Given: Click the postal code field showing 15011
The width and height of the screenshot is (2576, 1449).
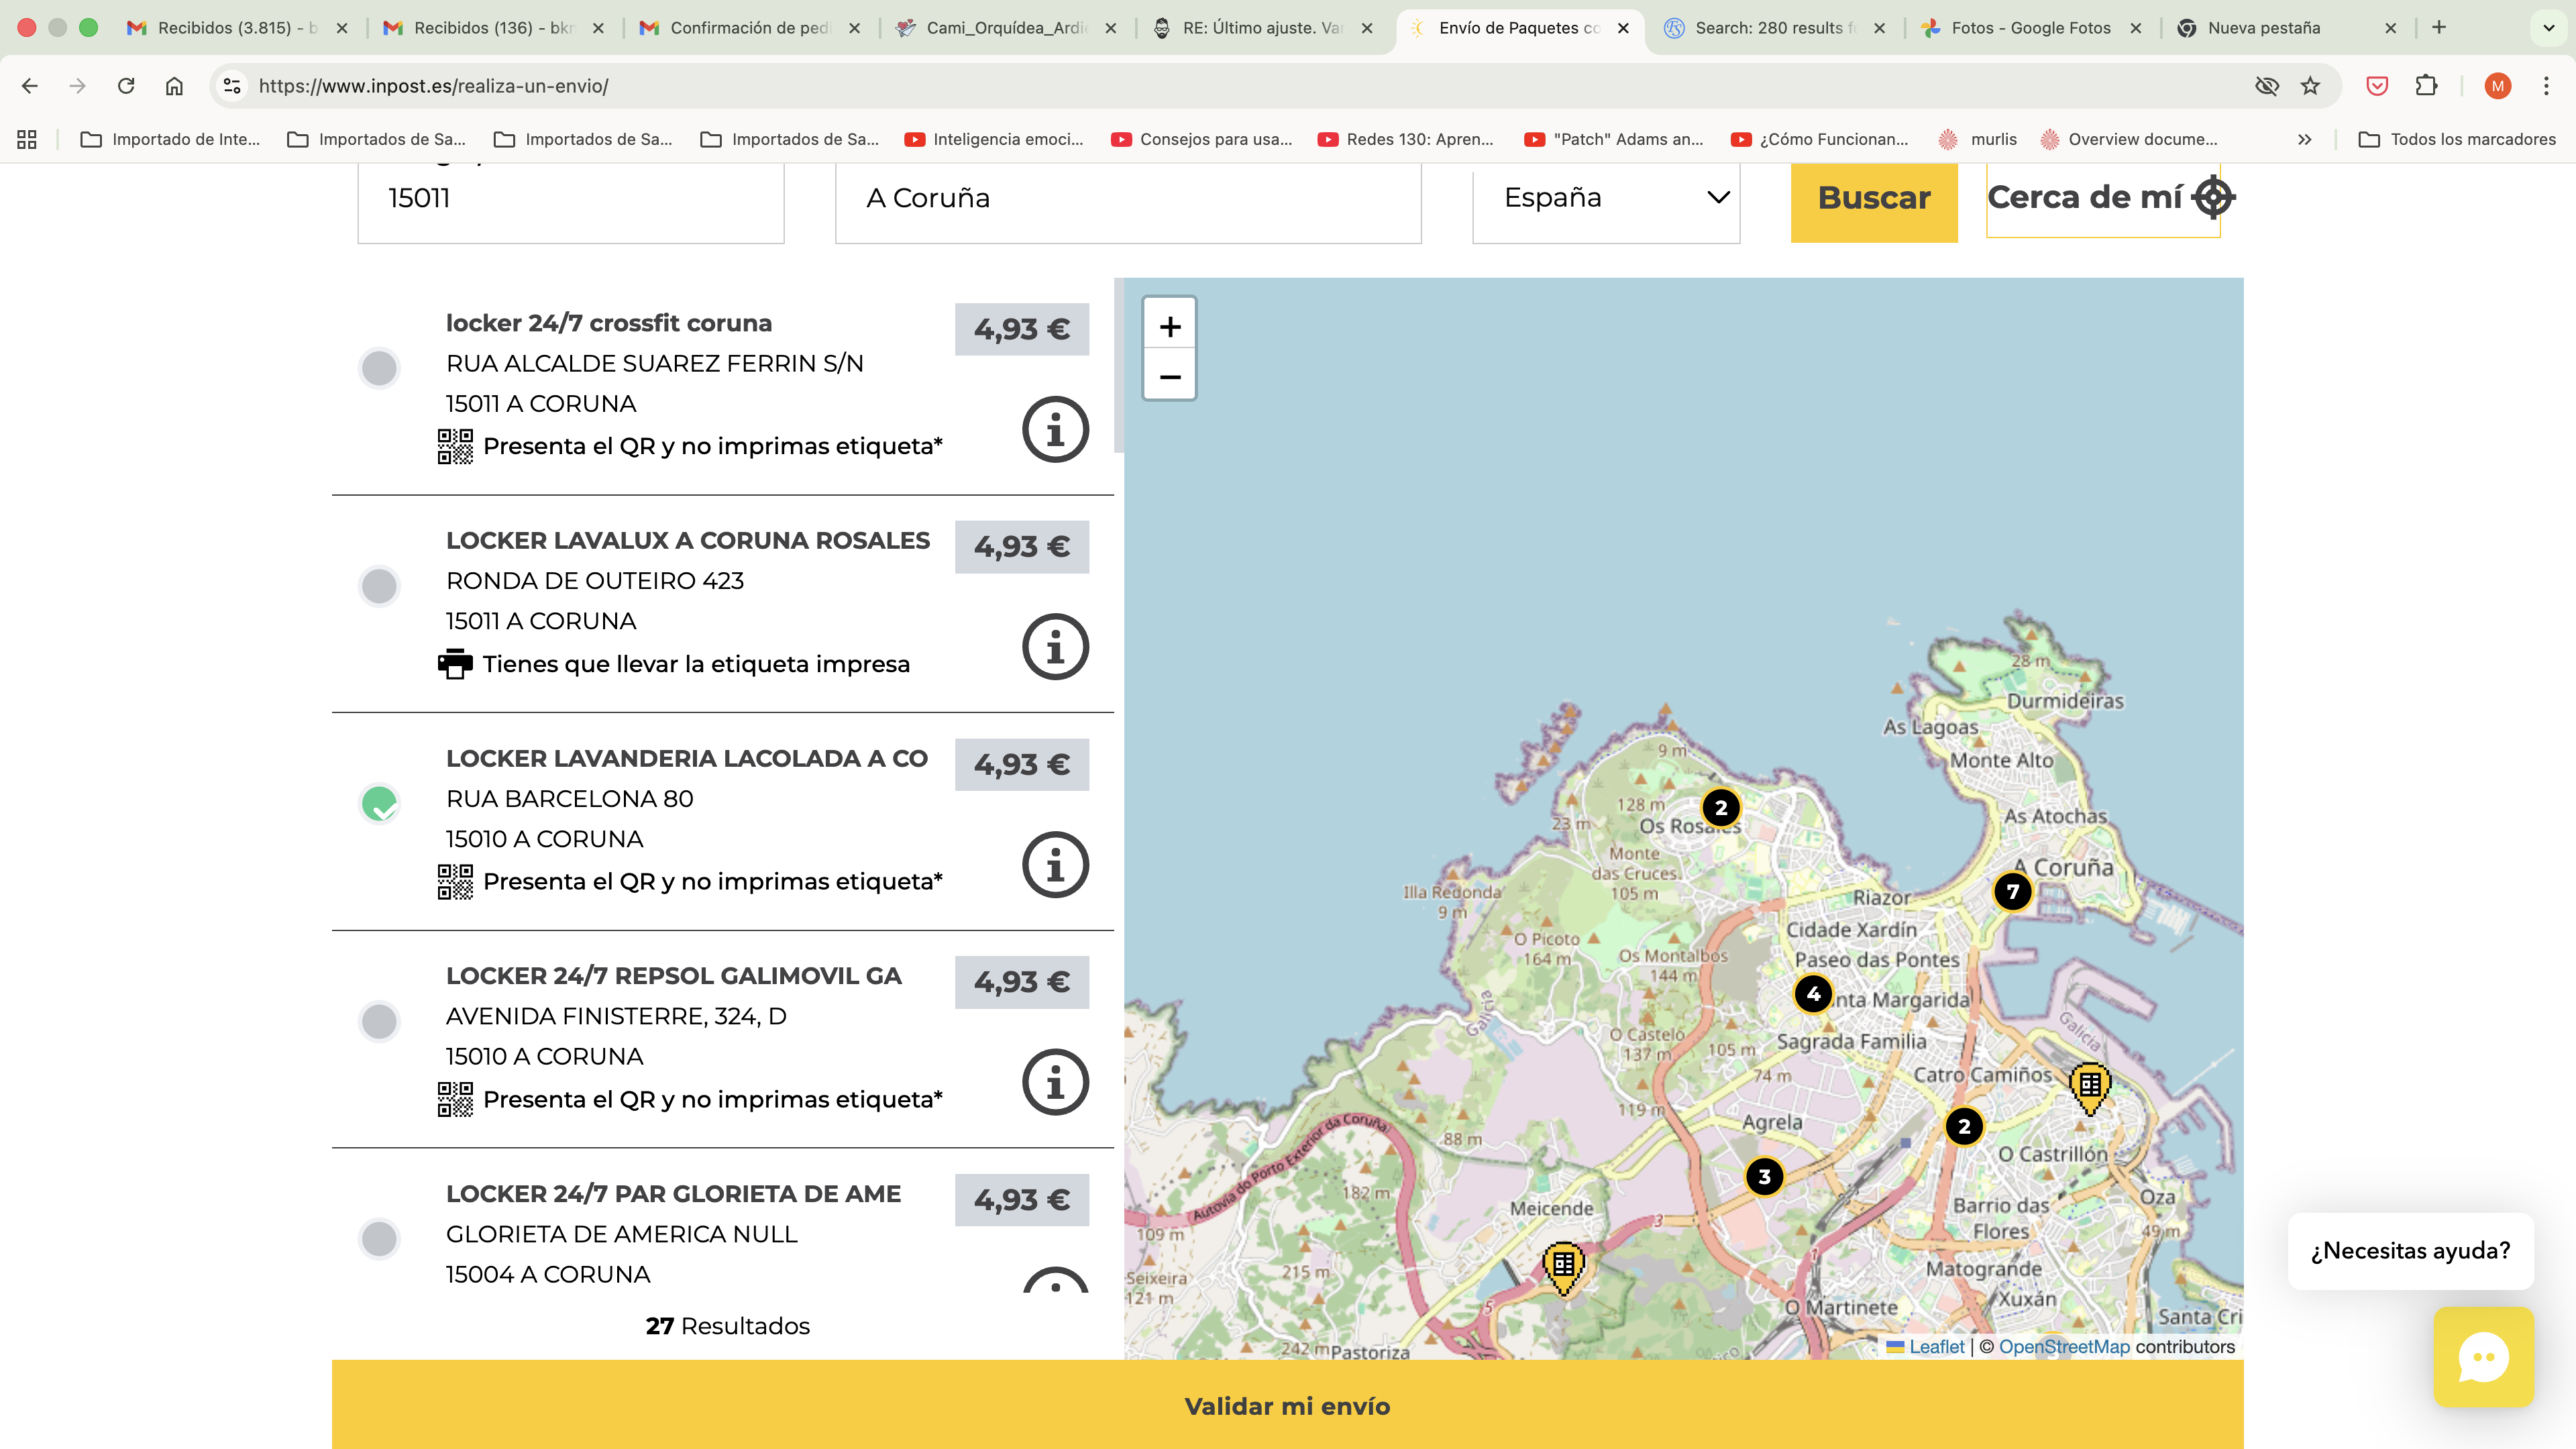Looking at the screenshot, I should click(570, 198).
